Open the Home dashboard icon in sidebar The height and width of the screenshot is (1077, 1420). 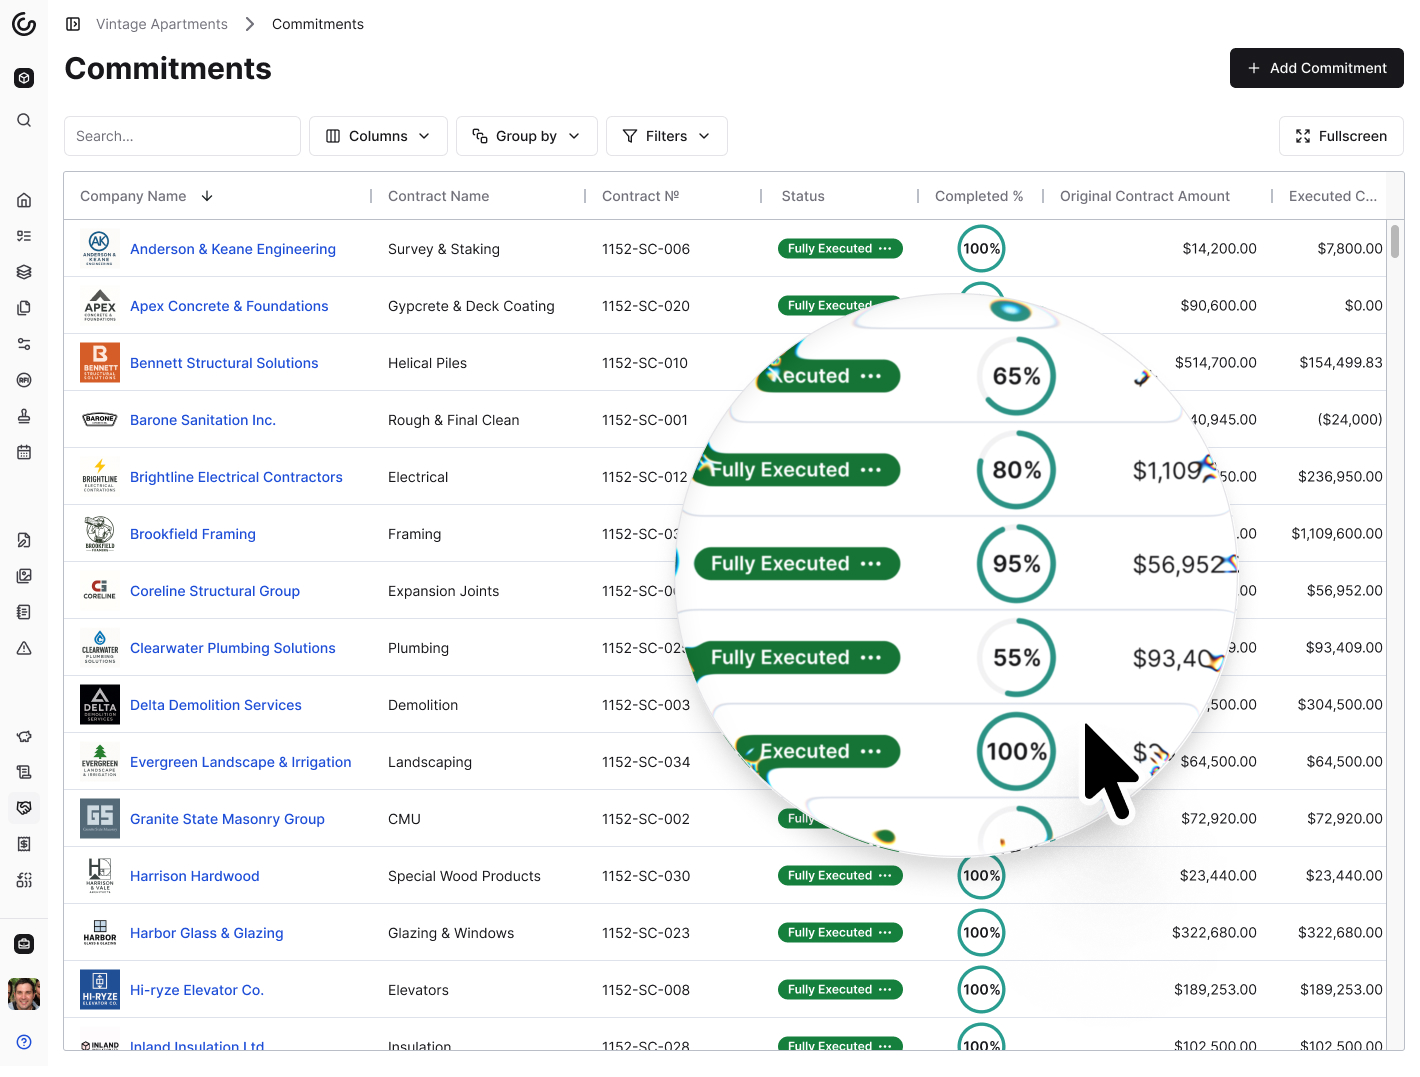tap(24, 199)
